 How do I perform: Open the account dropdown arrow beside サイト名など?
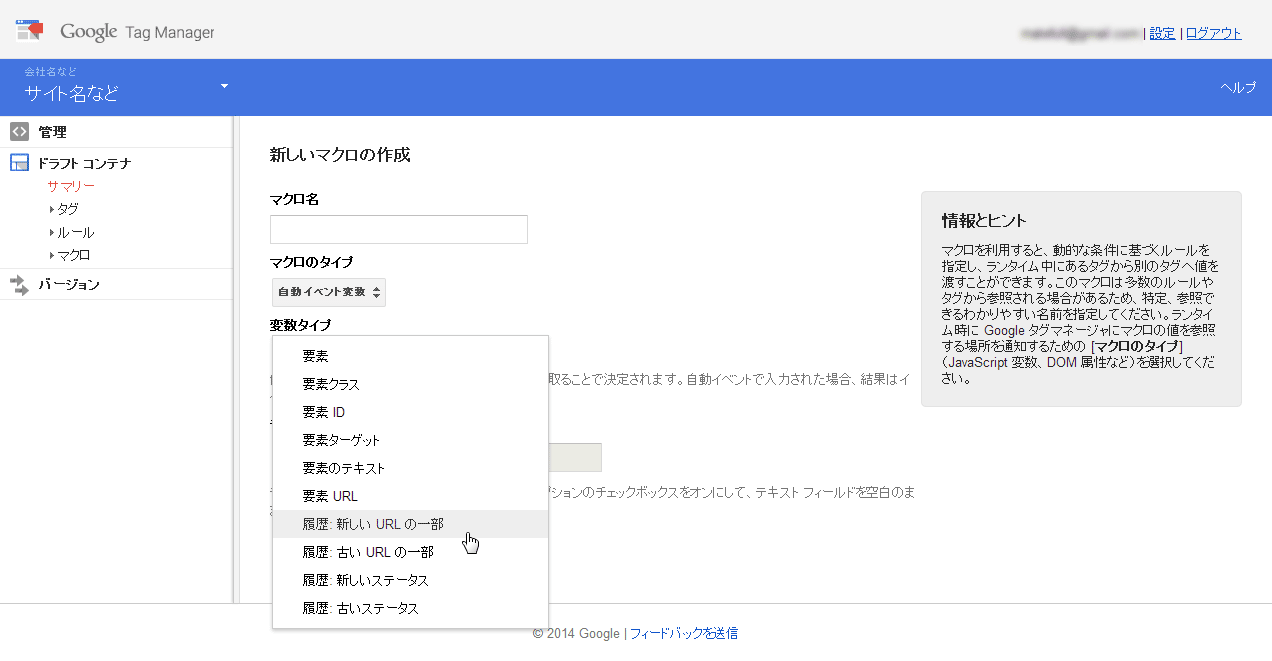pyautogui.click(x=224, y=86)
